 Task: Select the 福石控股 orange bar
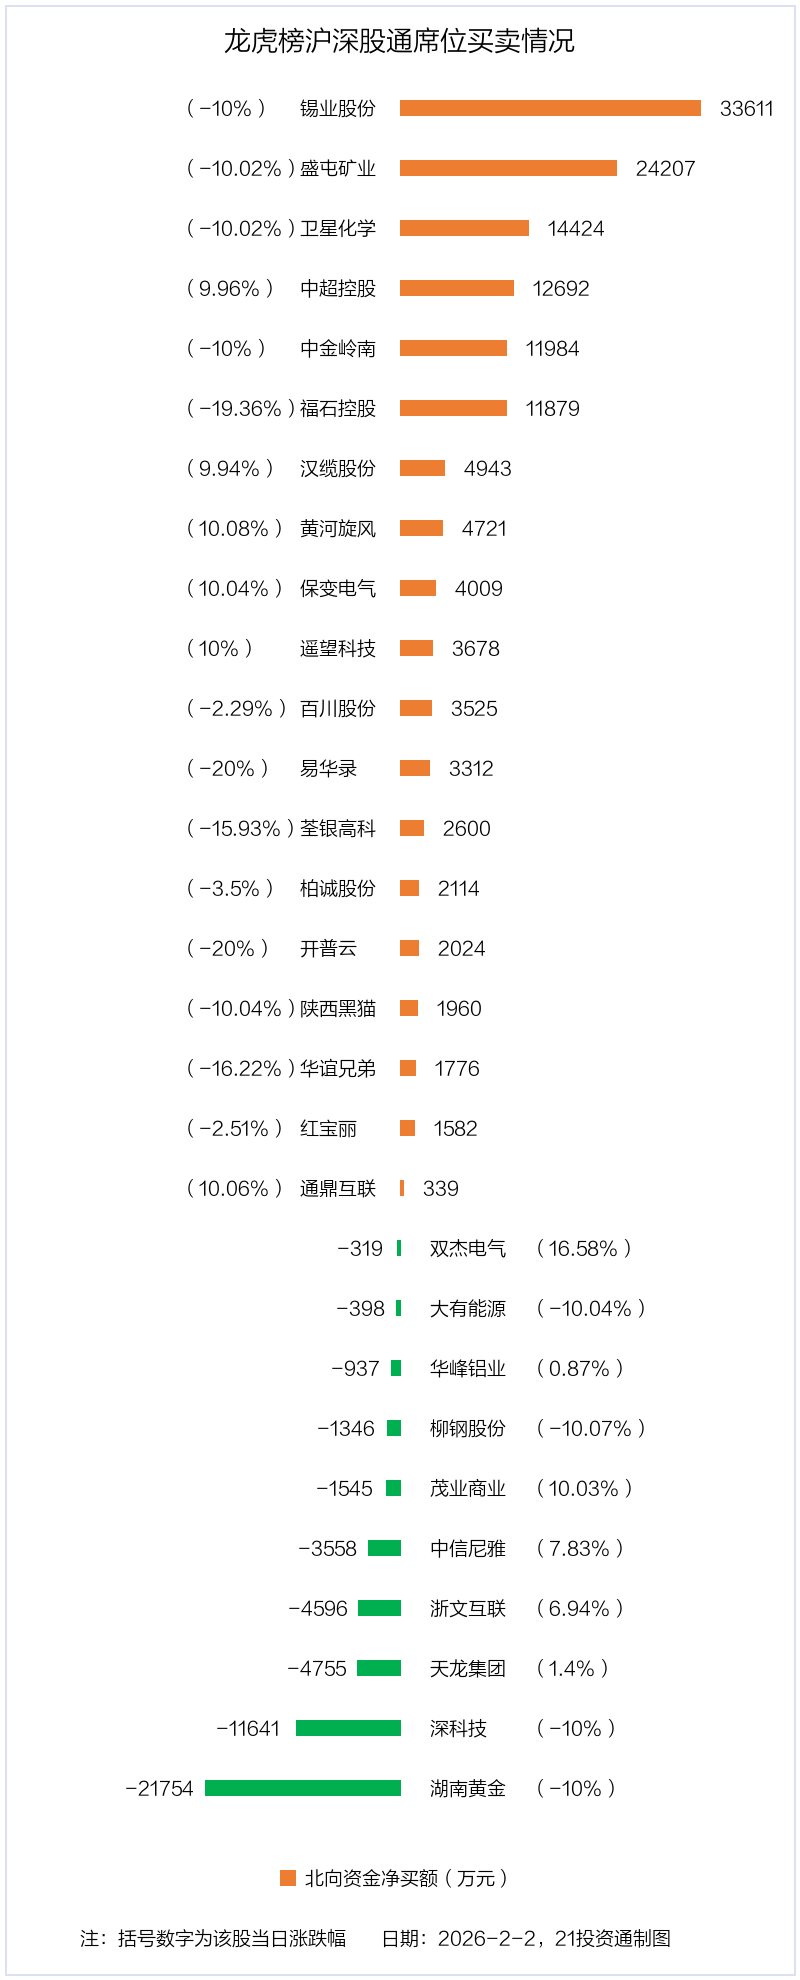[453, 408]
